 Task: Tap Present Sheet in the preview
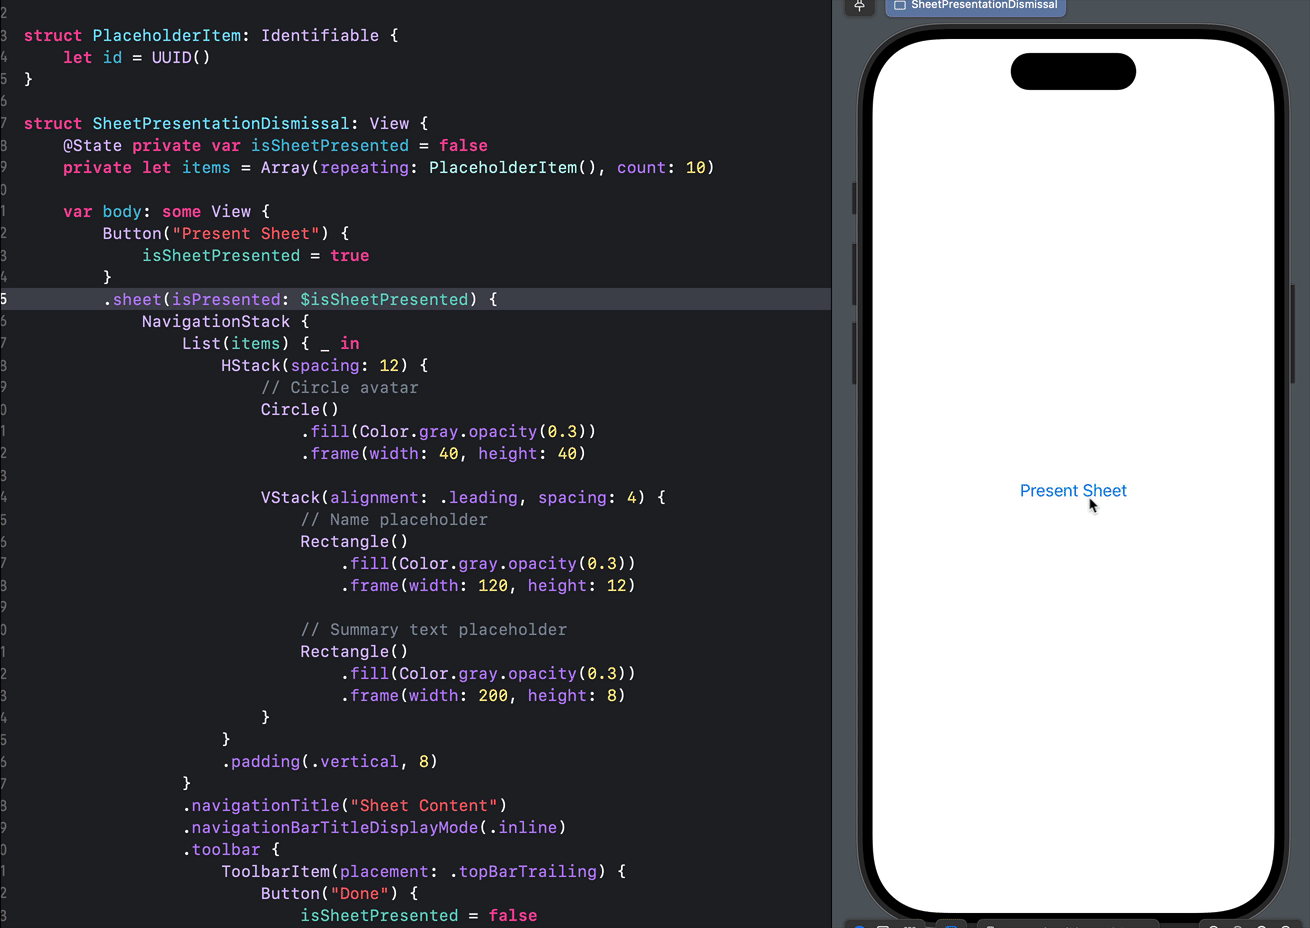click(1073, 491)
